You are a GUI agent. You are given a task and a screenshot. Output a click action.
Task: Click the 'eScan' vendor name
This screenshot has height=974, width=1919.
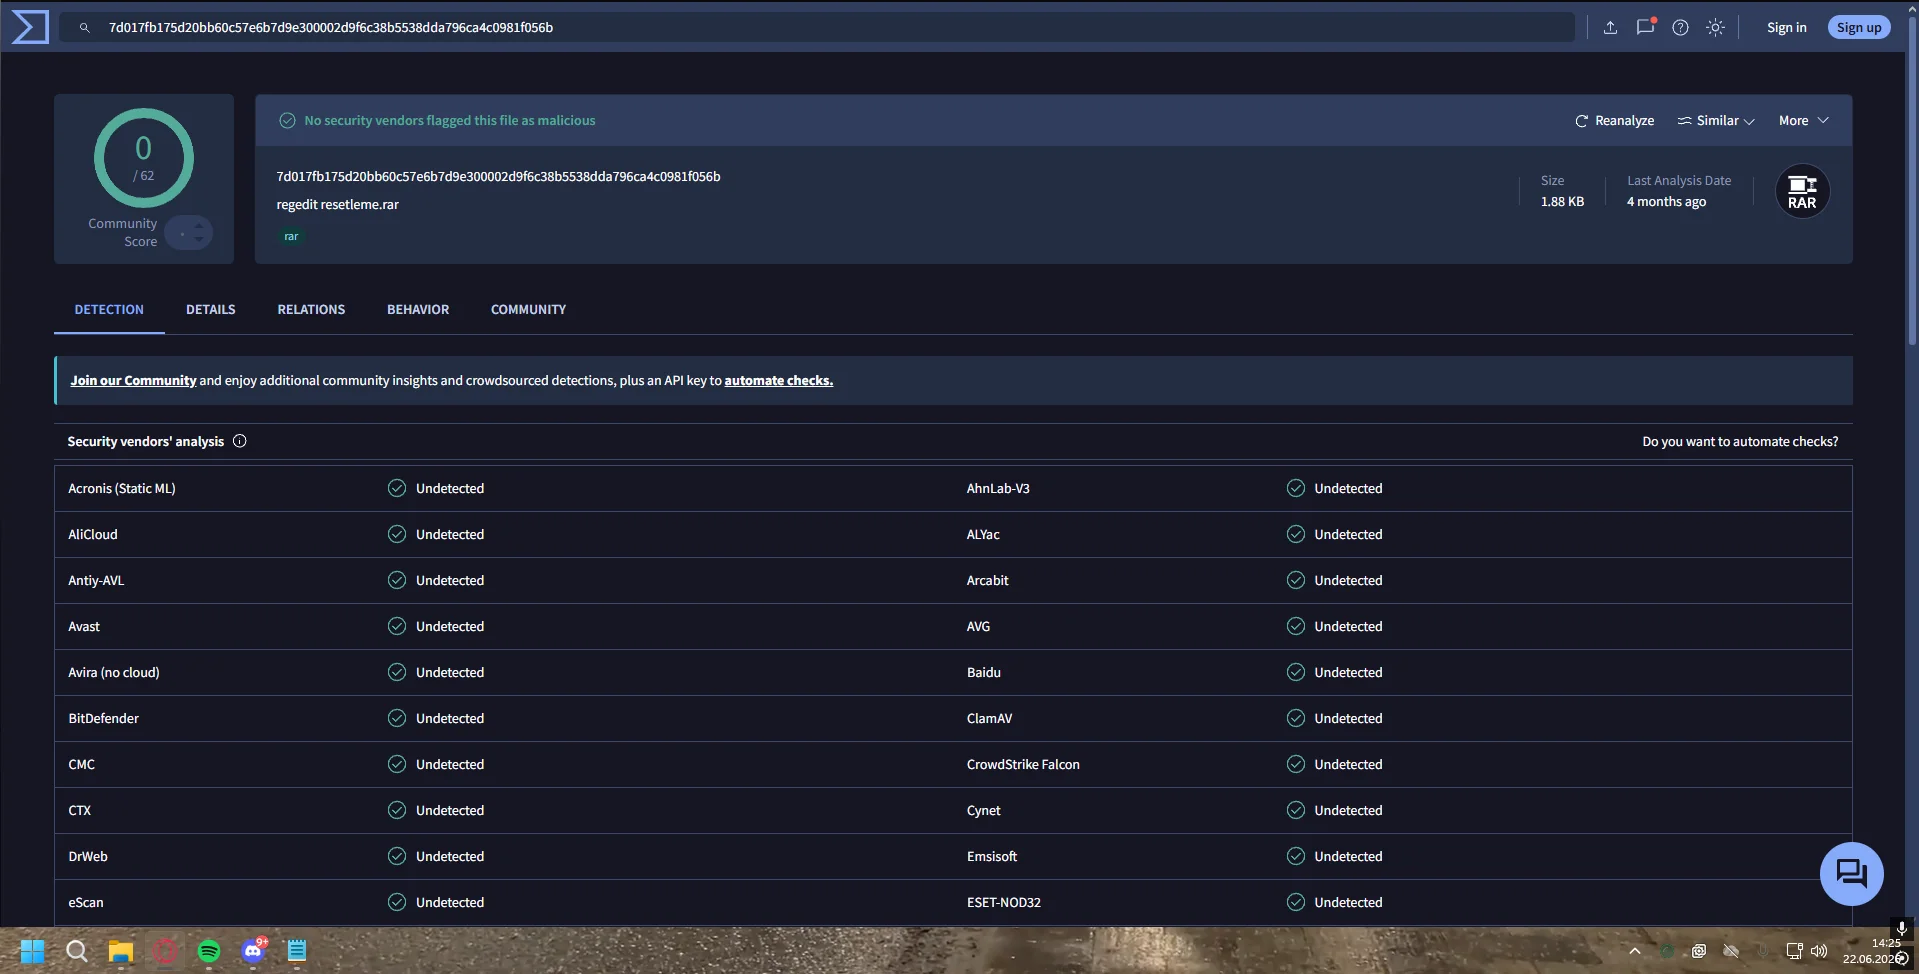tap(86, 903)
